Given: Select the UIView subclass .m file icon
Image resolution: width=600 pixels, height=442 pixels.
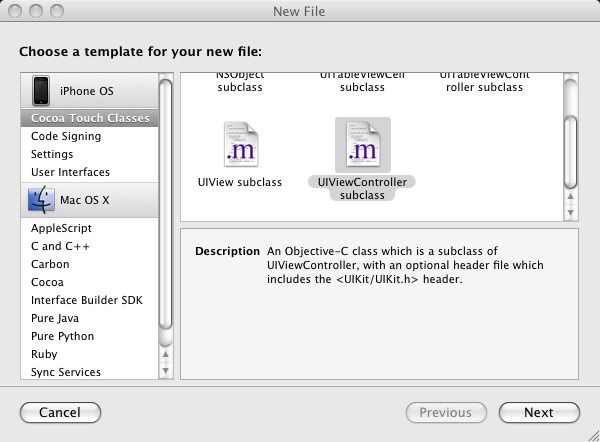Looking at the screenshot, I should click(x=241, y=144).
